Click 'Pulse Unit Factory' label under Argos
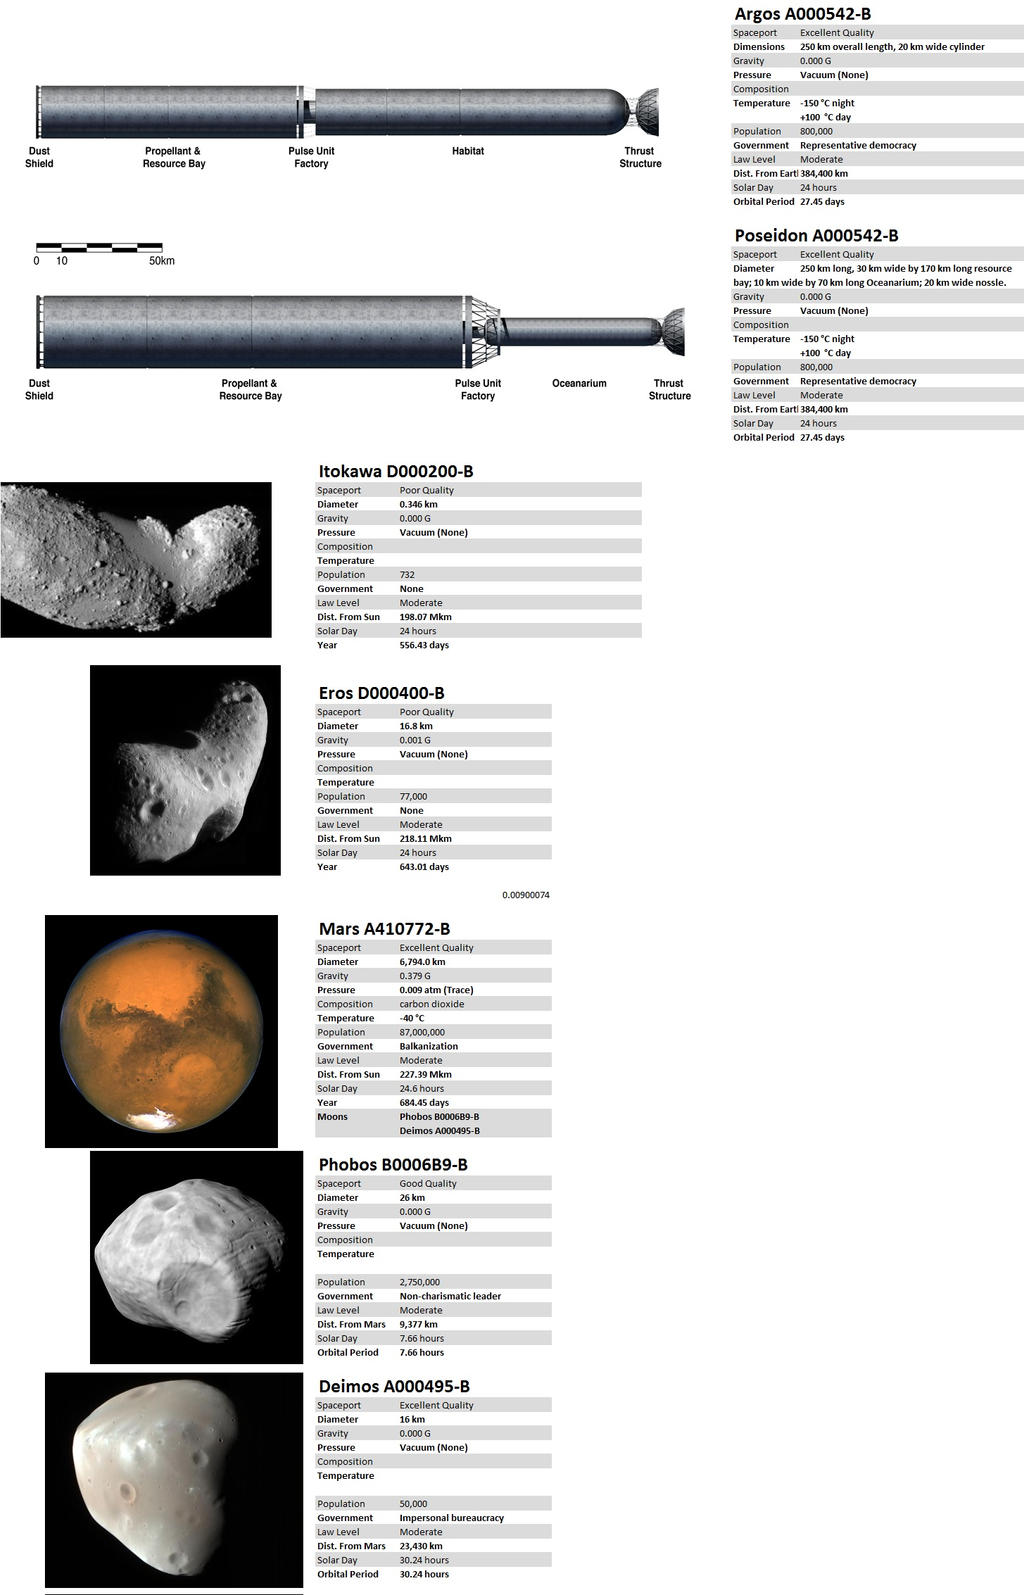Viewport: 1024px width, 1595px height. tap(311, 157)
